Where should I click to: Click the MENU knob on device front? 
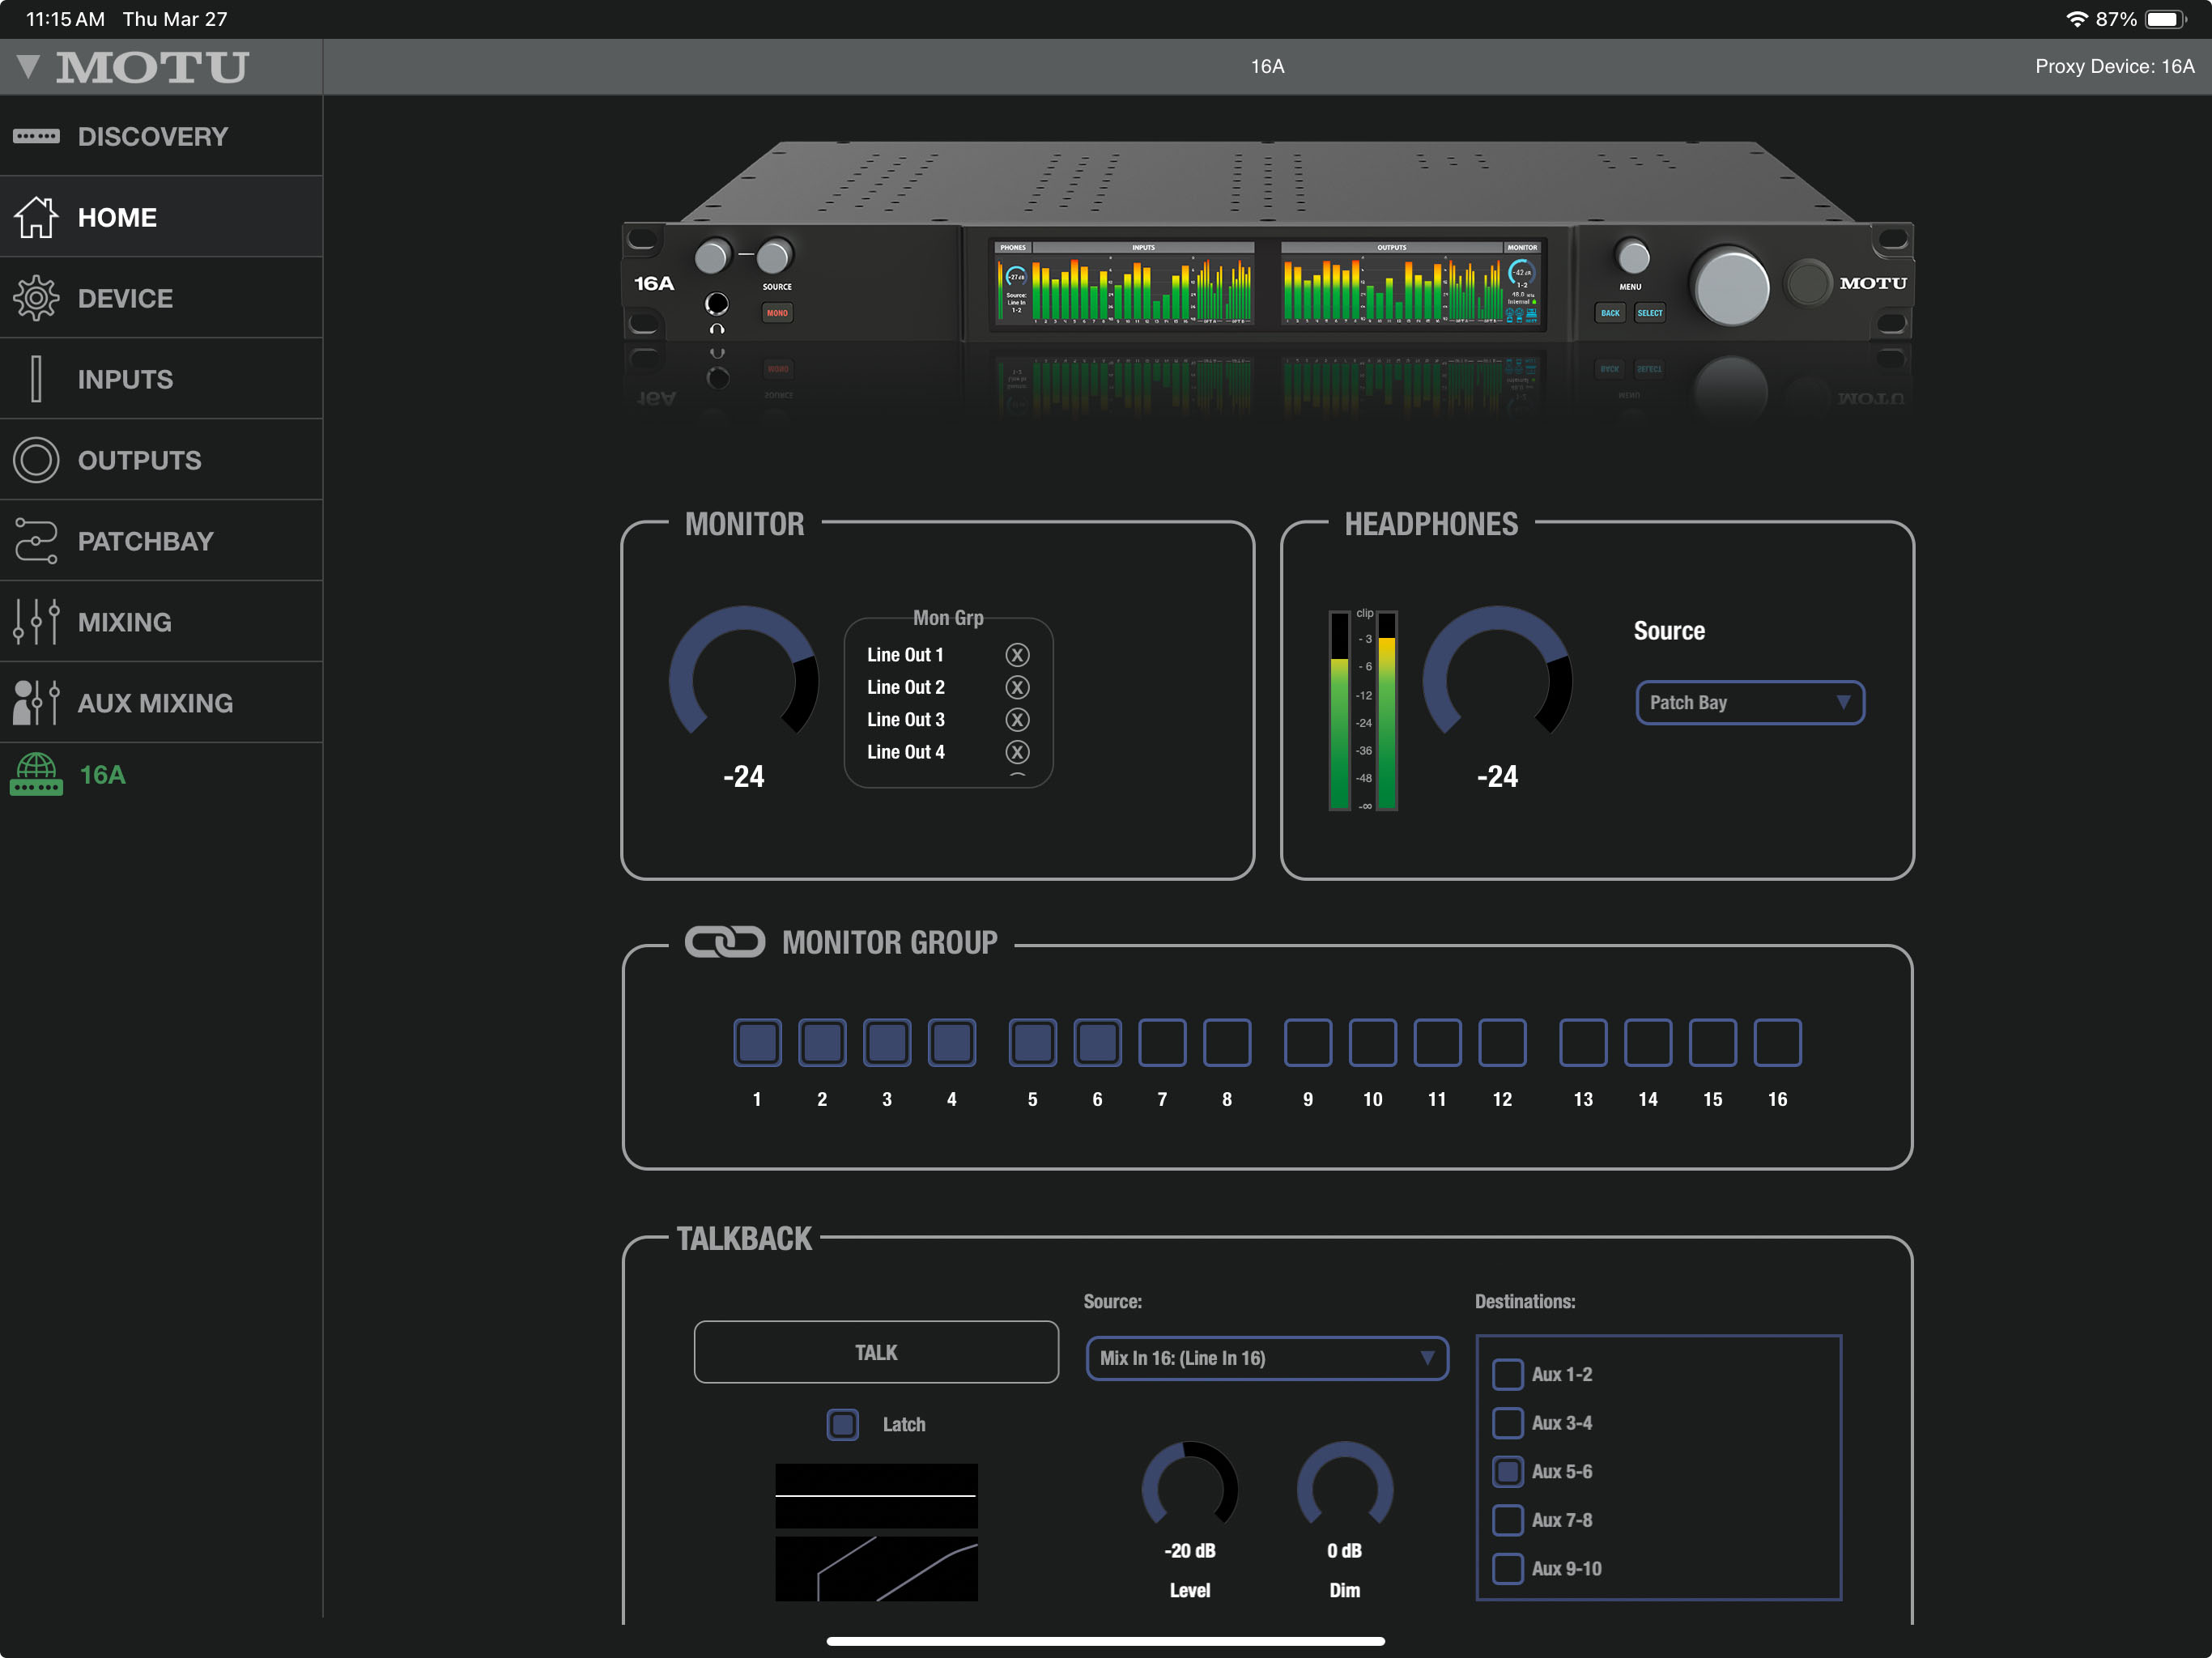point(1632,257)
